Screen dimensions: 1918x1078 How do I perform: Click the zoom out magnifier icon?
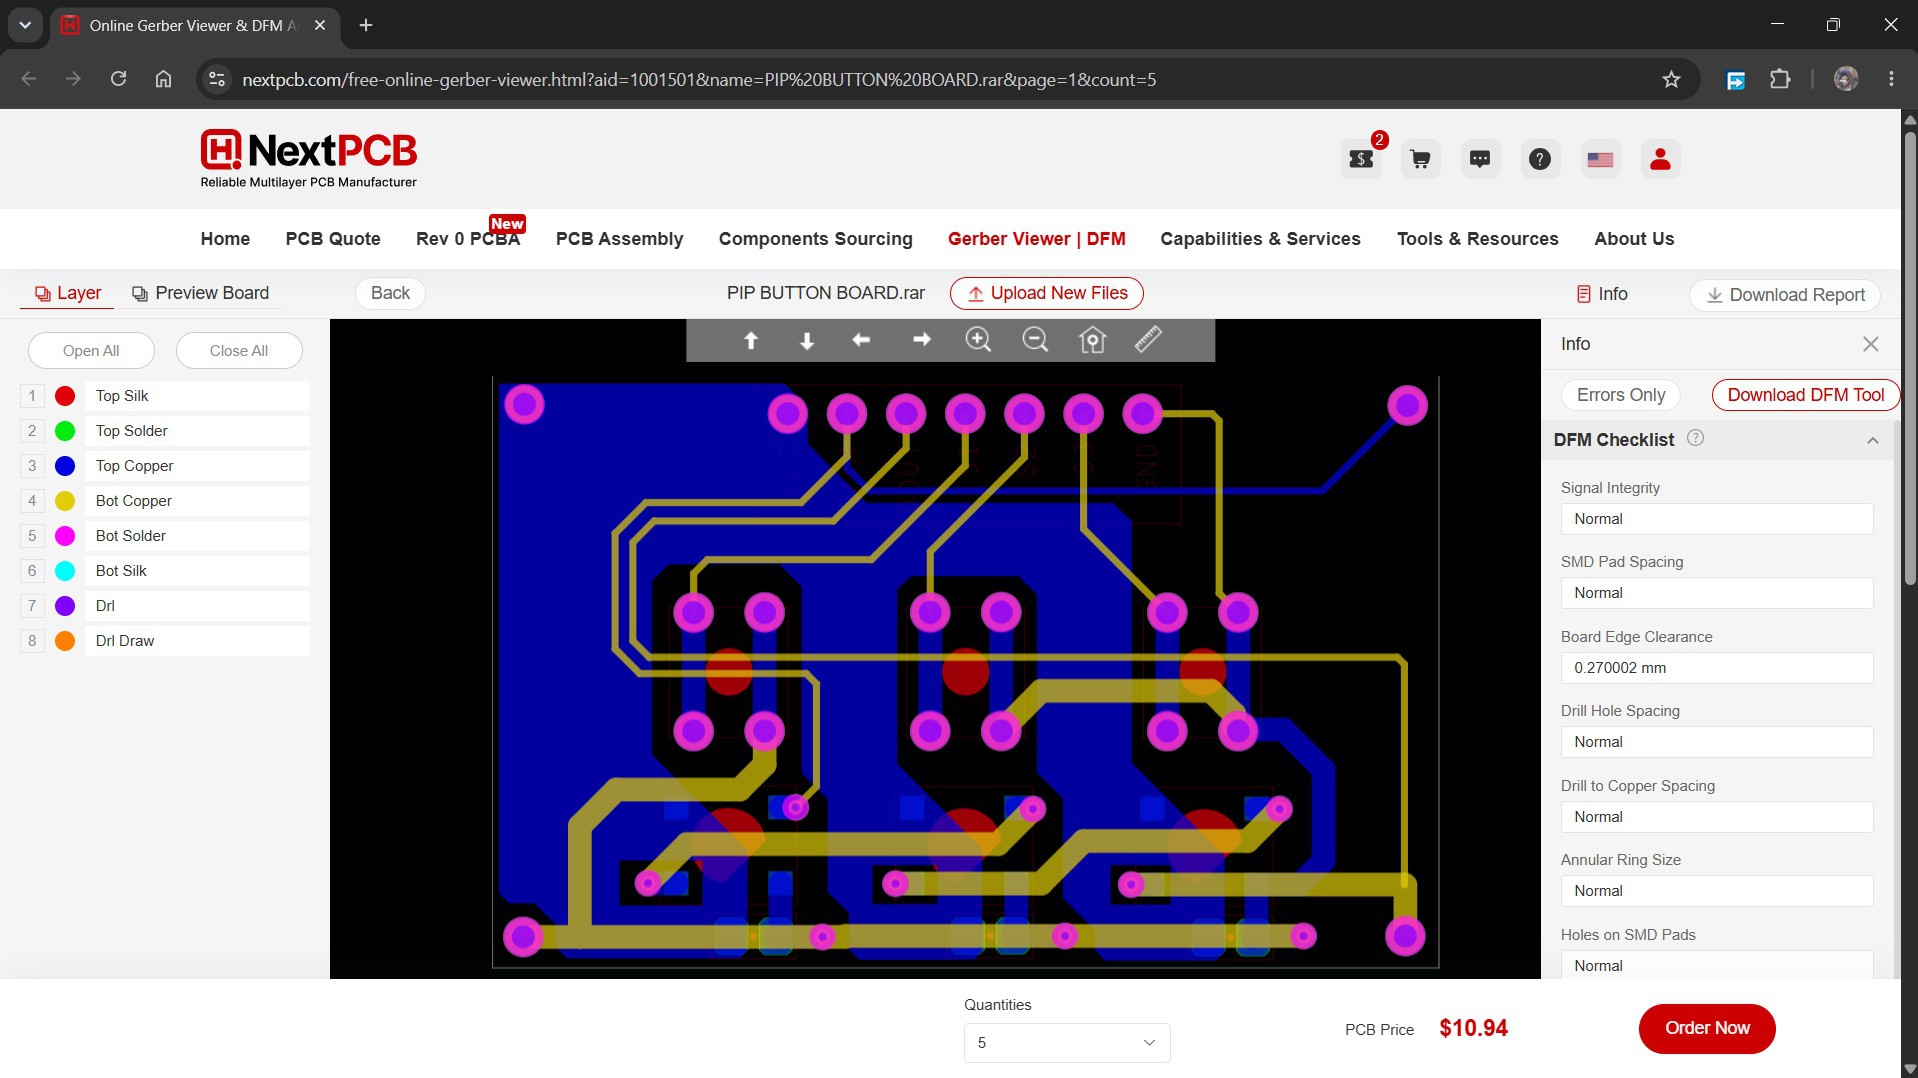[1035, 340]
